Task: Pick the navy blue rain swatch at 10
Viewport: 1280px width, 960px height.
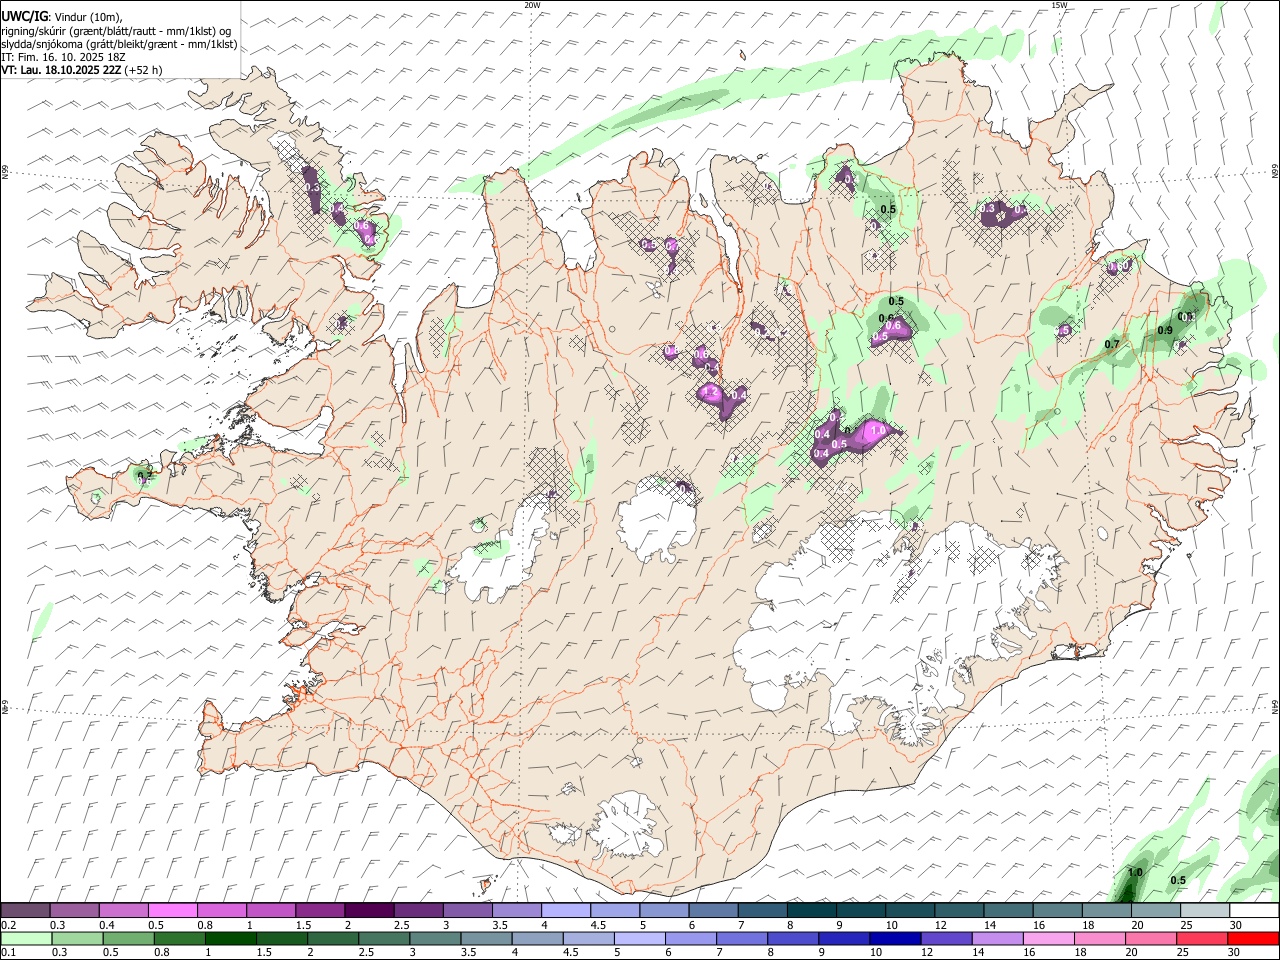Action: point(896,938)
